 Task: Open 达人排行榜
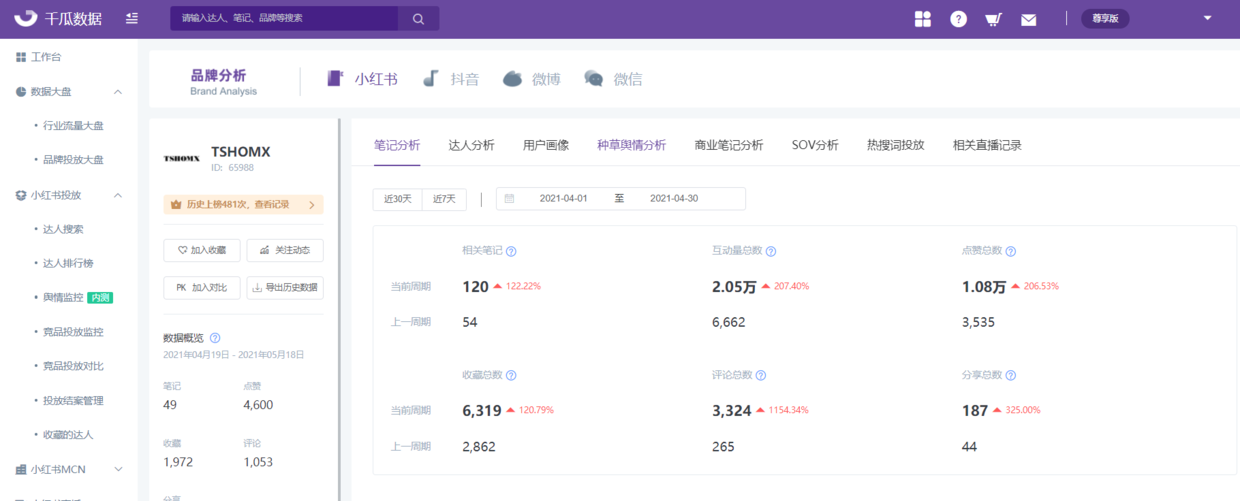[68, 263]
